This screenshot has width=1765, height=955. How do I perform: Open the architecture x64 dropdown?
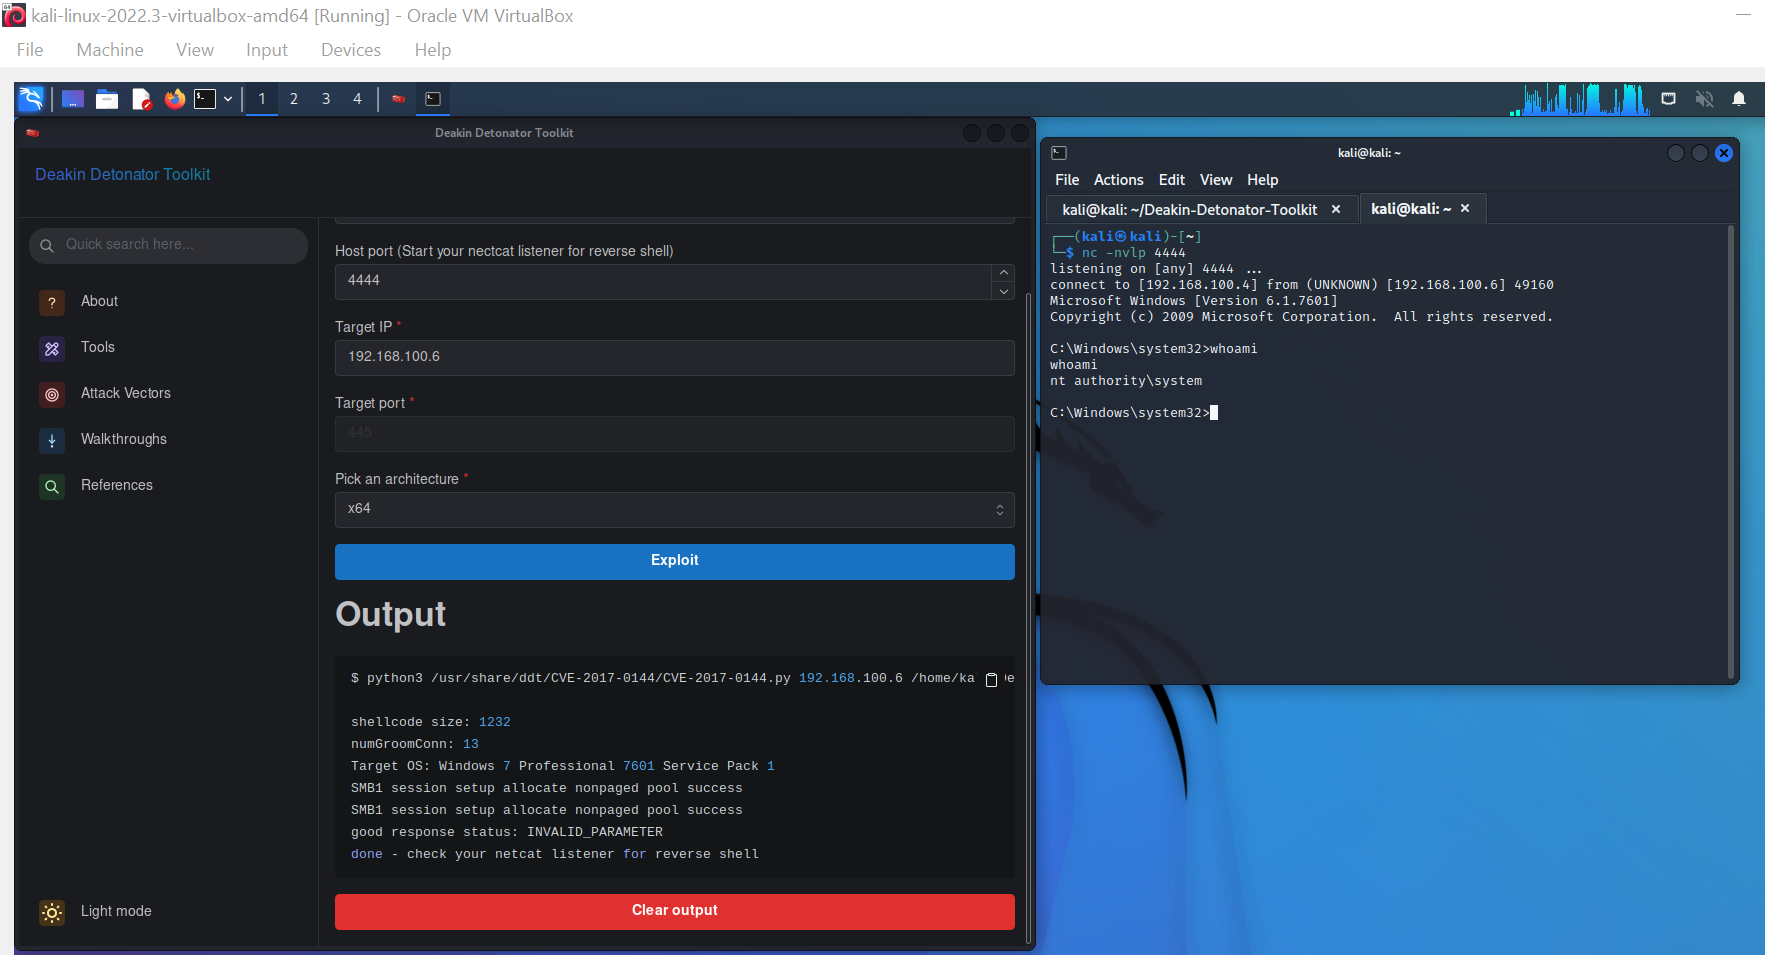coord(675,509)
